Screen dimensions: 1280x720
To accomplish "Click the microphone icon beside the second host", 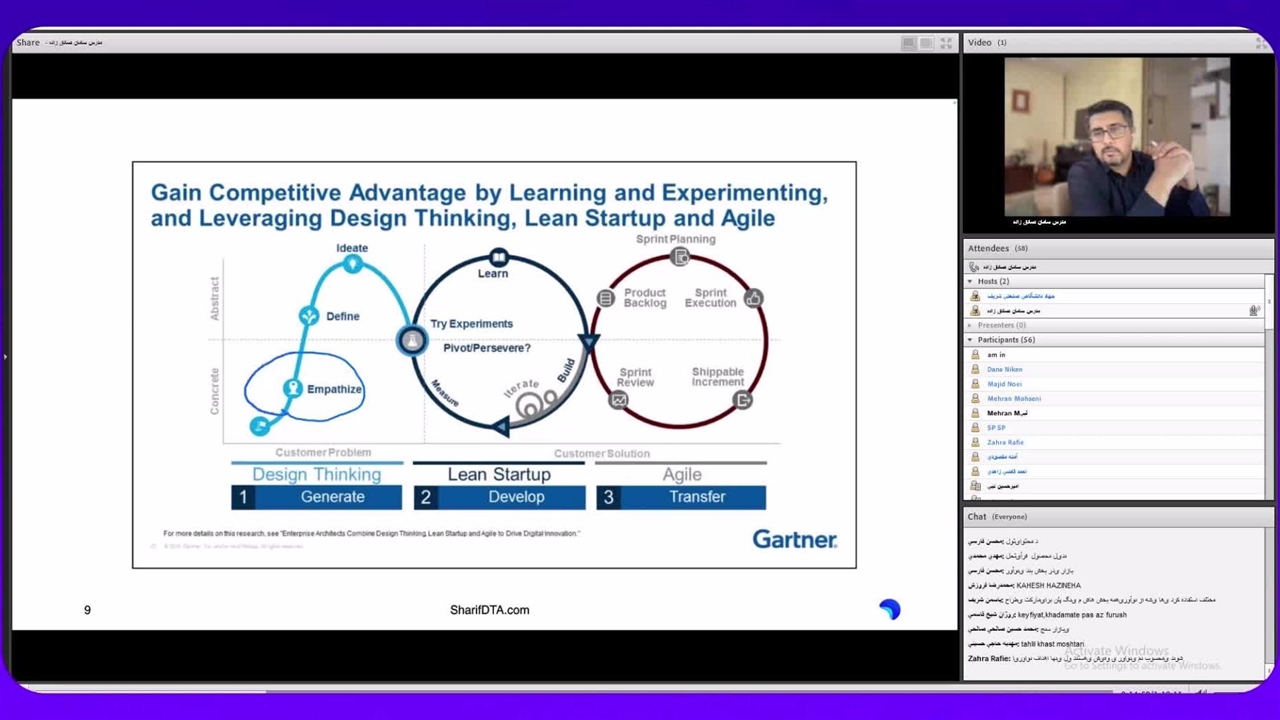I will 1253,311.
